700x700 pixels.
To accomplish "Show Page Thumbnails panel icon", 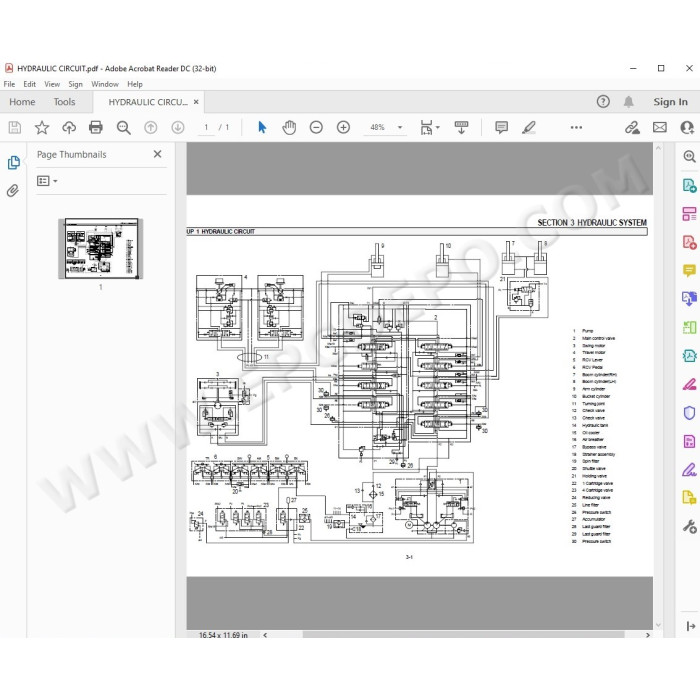I will coord(13,162).
